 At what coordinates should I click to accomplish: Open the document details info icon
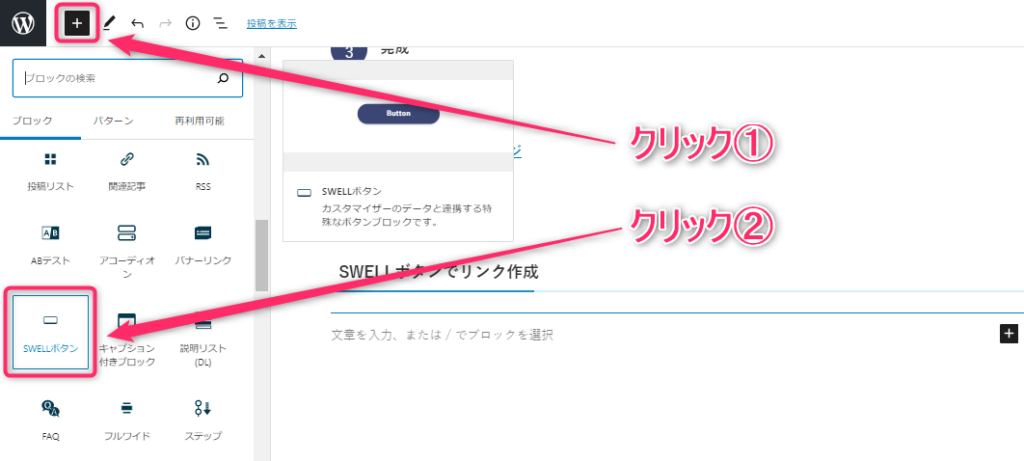pos(193,24)
